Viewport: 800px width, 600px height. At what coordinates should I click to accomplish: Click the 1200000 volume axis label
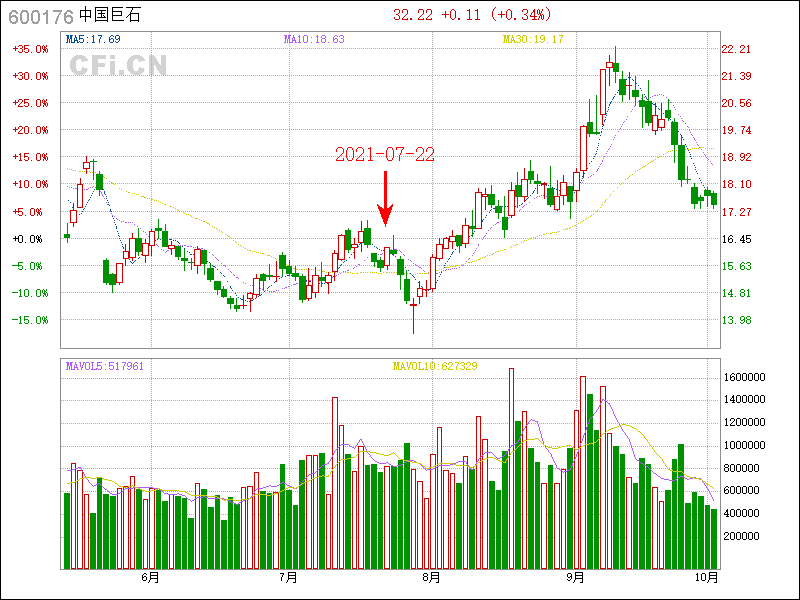tap(744, 422)
